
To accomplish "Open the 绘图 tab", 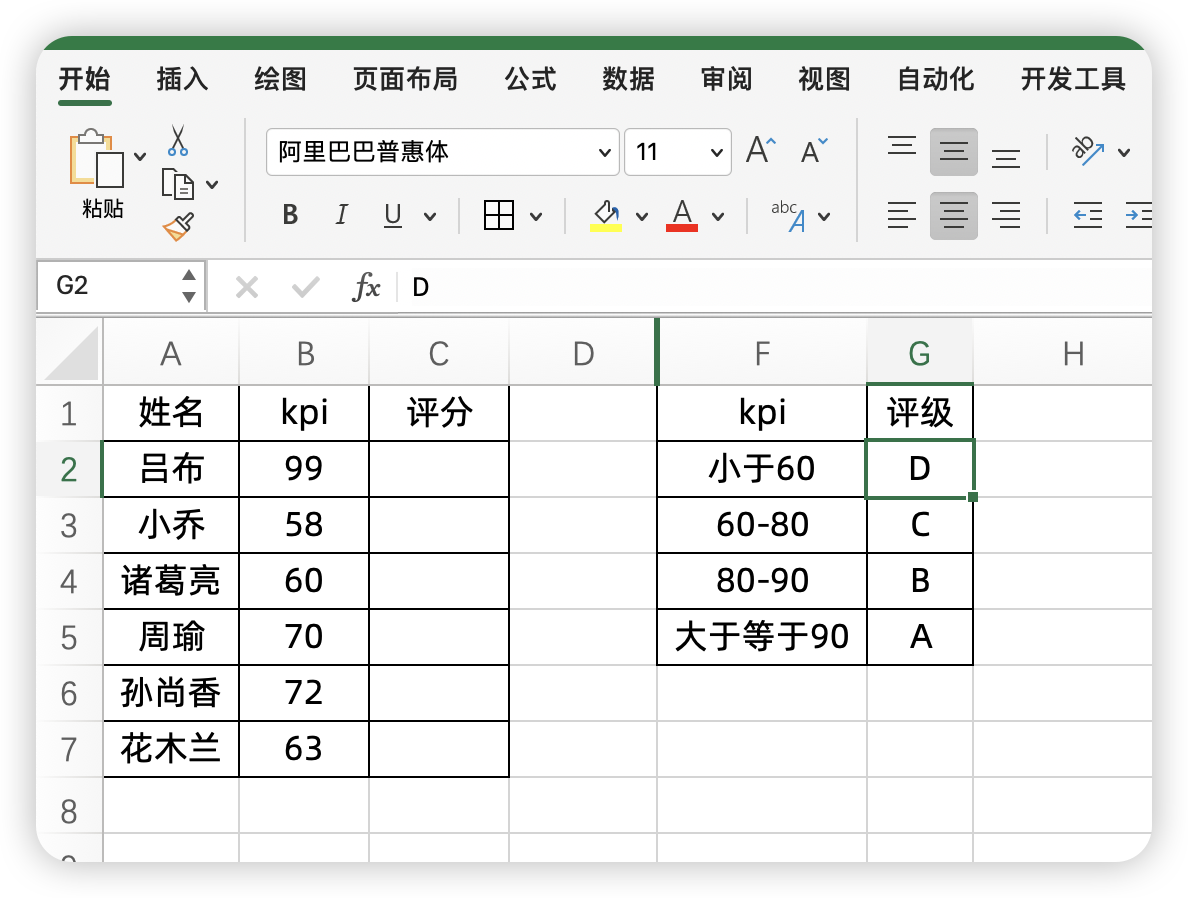I will tap(281, 79).
